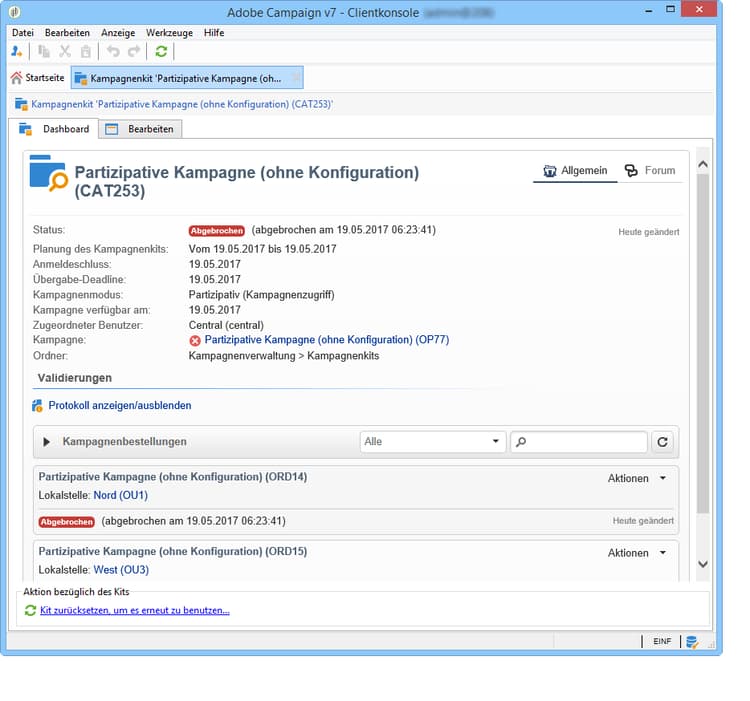Open the Anzeige menu
This screenshot has height=701, width=750.
pyautogui.click(x=118, y=33)
